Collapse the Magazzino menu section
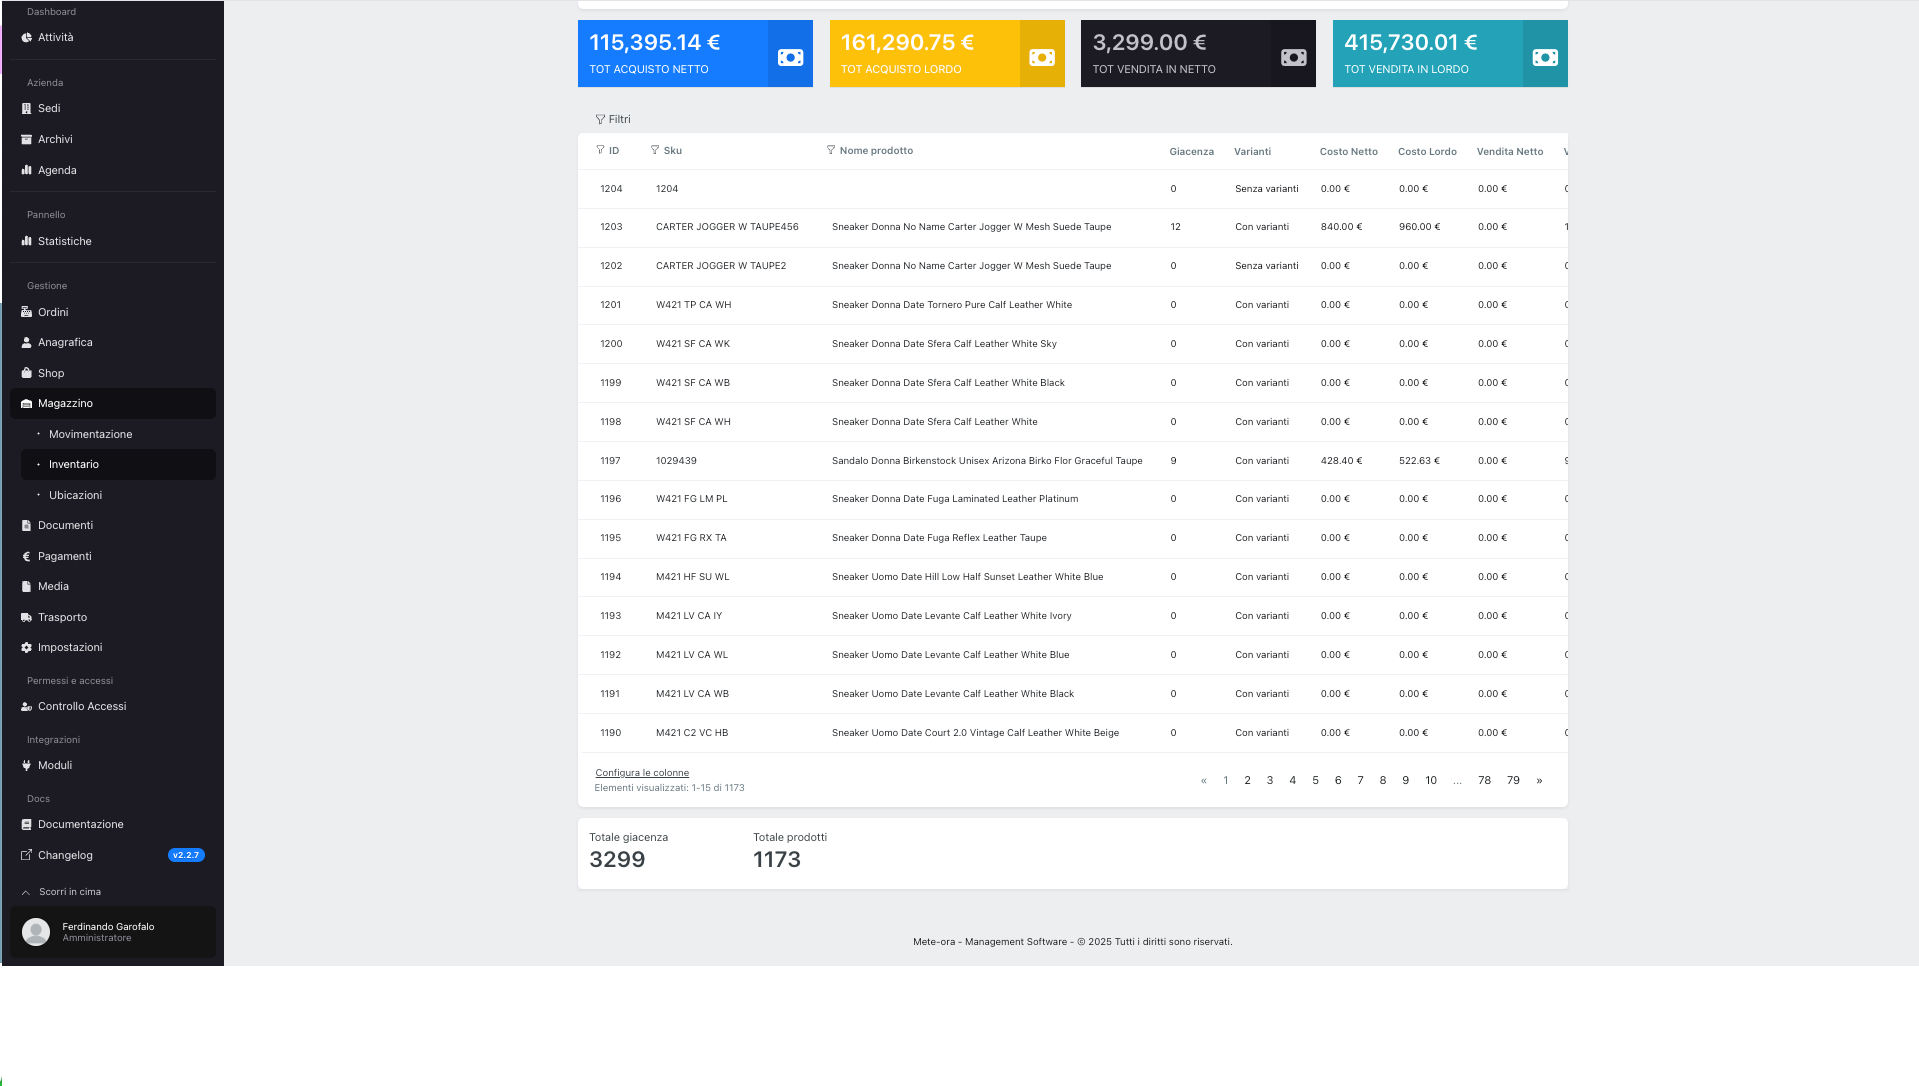This screenshot has height=1086, width=1919. click(x=113, y=403)
